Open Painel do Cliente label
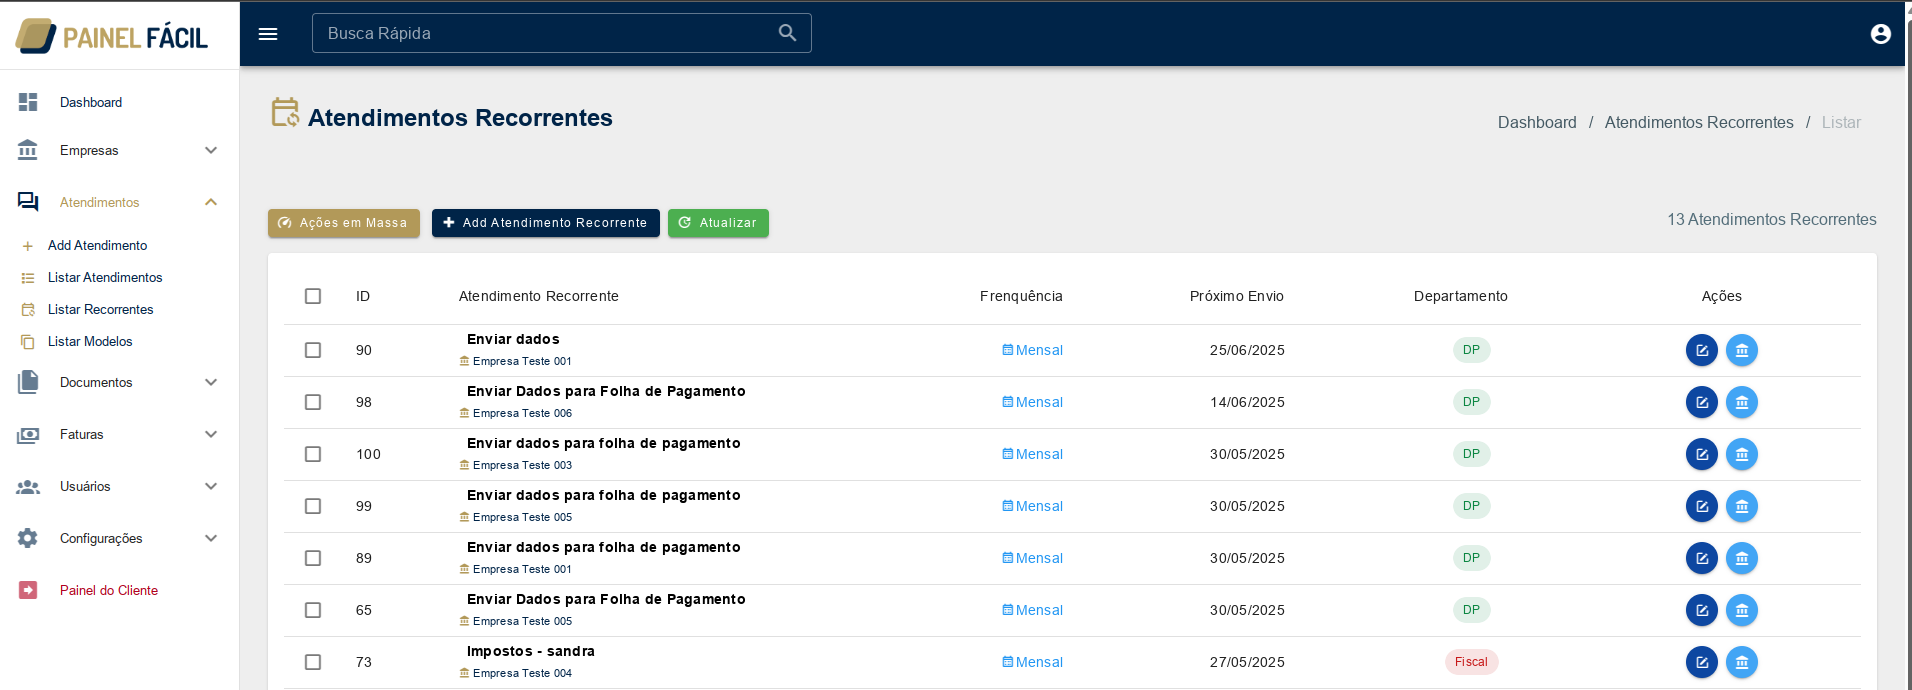1912x690 pixels. tap(109, 590)
